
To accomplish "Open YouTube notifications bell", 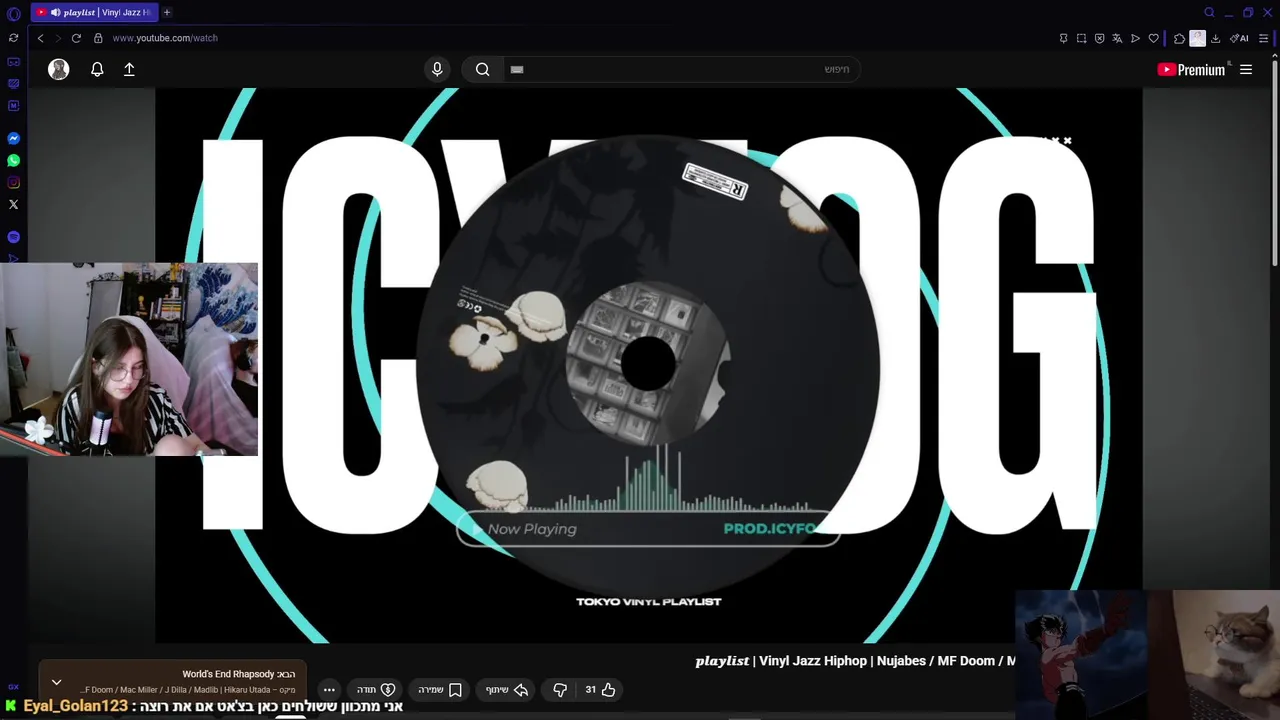I will click(97, 69).
